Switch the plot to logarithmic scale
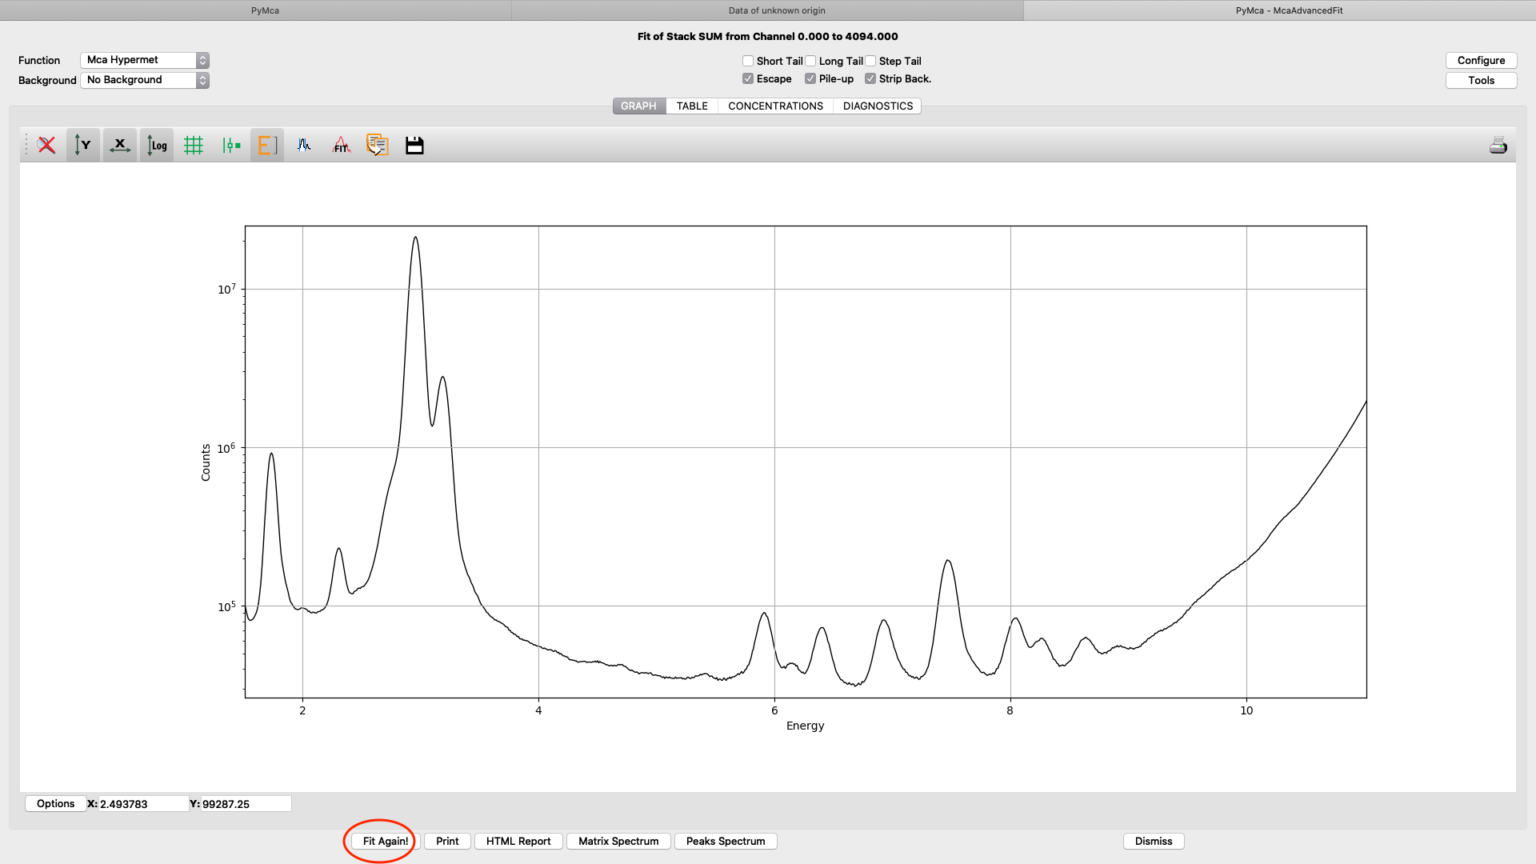The height and width of the screenshot is (864, 1536). pyautogui.click(x=156, y=144)
